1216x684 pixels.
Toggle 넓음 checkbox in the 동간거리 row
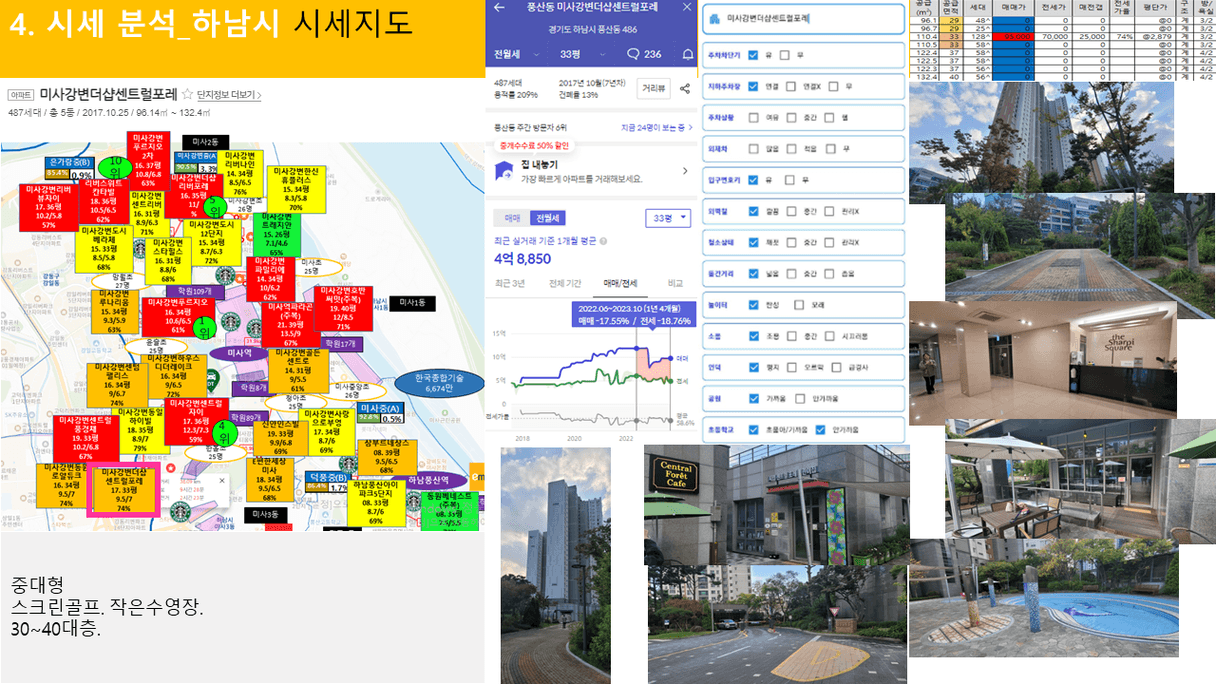754,273
